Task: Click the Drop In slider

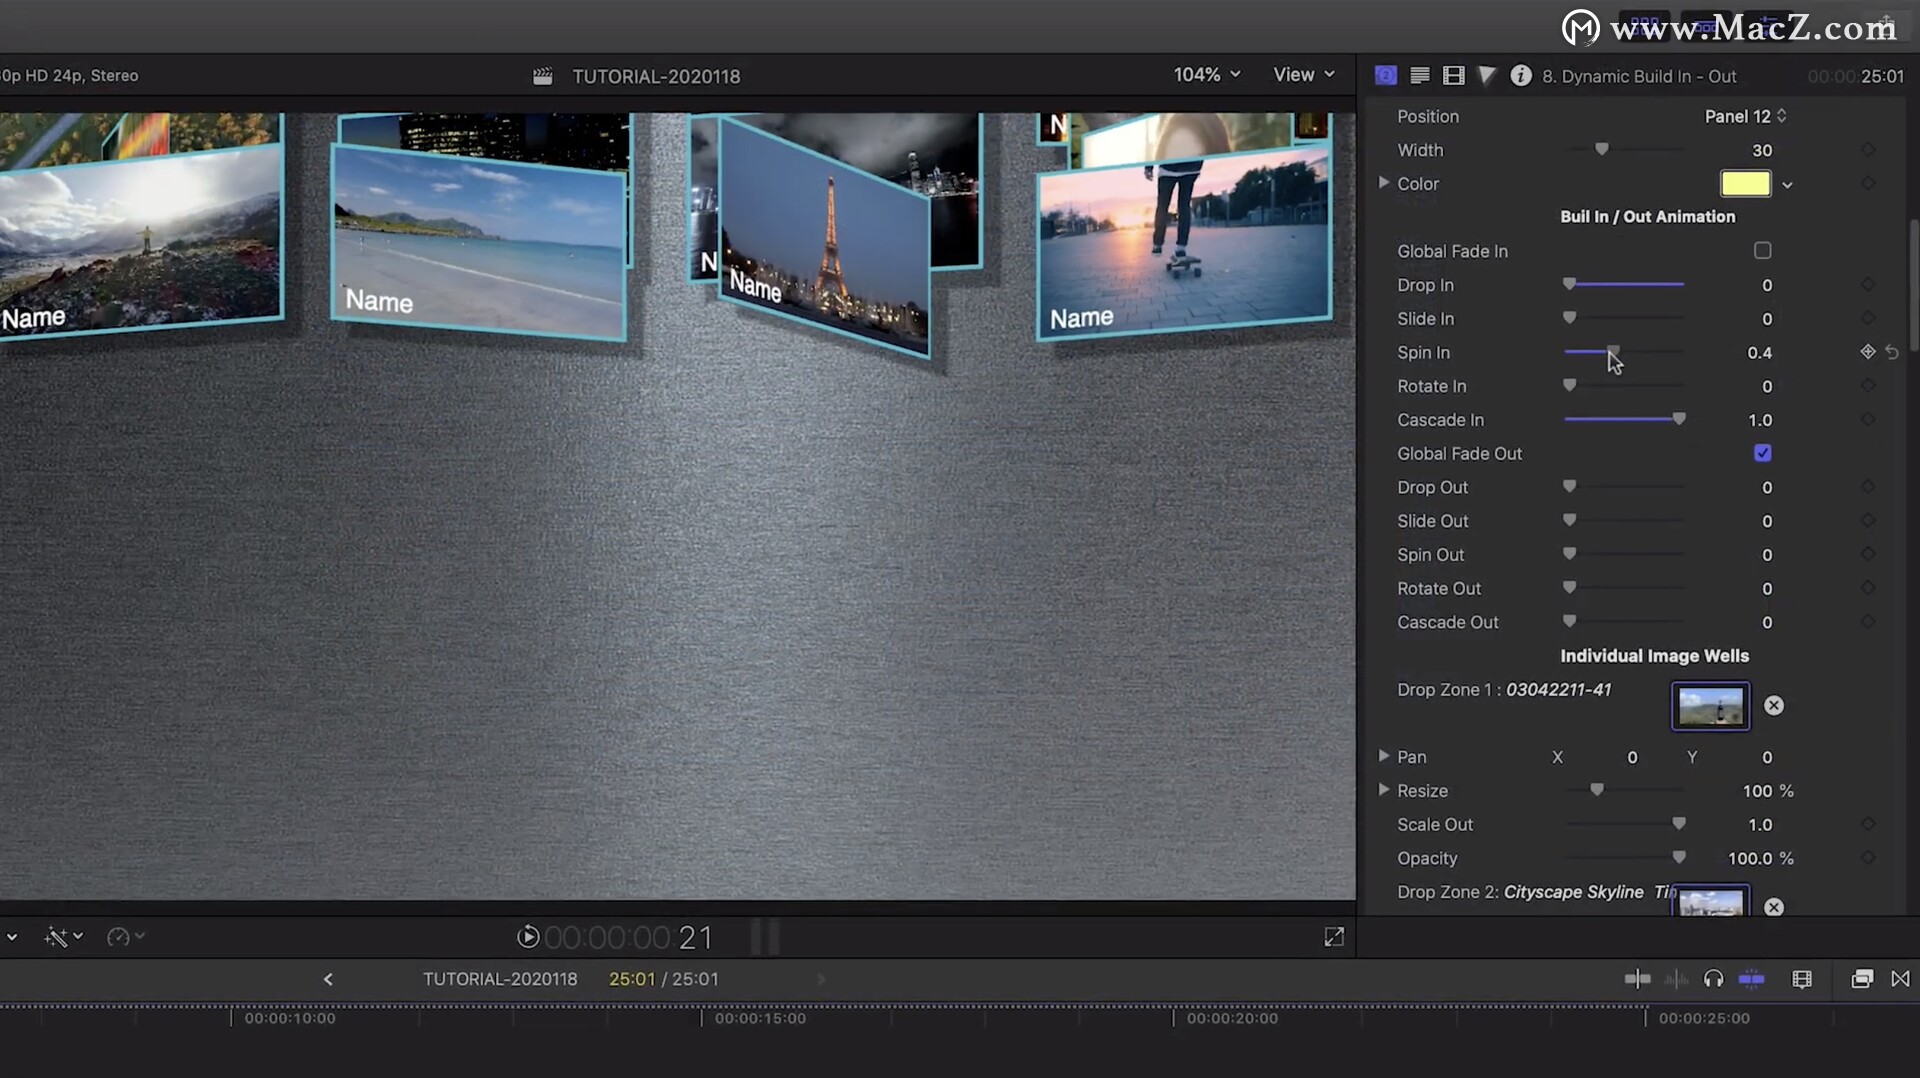Action: coord(1624,285)
